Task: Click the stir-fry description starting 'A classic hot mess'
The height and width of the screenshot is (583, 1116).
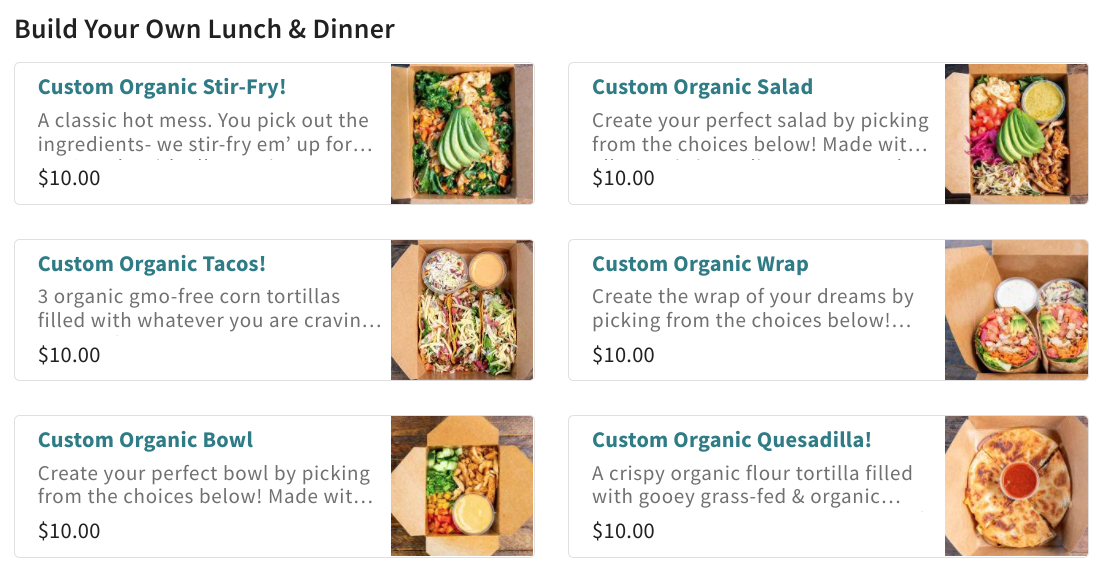Action: (204, 132)
